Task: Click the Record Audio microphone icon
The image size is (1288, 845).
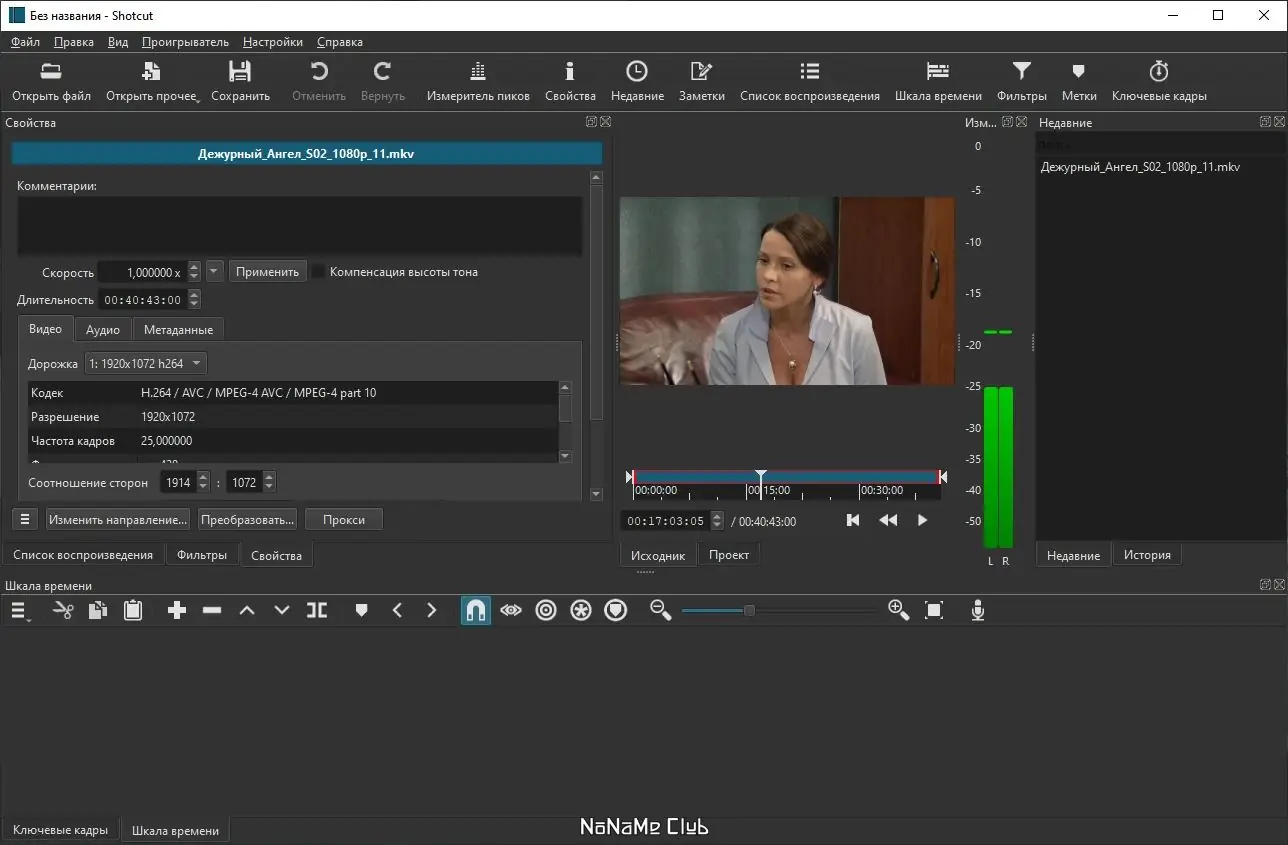Action: tap(978, 610)
